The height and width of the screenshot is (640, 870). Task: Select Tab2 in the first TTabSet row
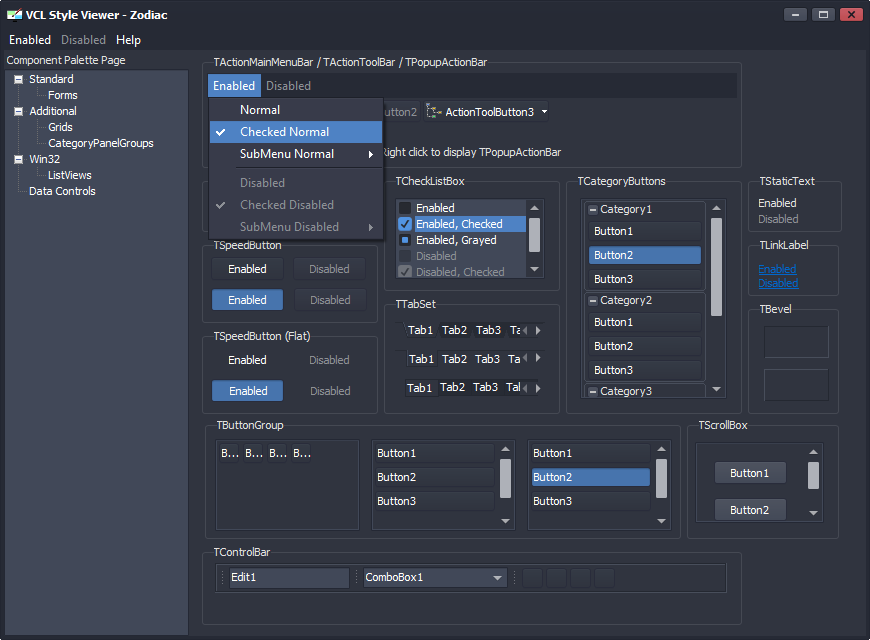point(454,330)
